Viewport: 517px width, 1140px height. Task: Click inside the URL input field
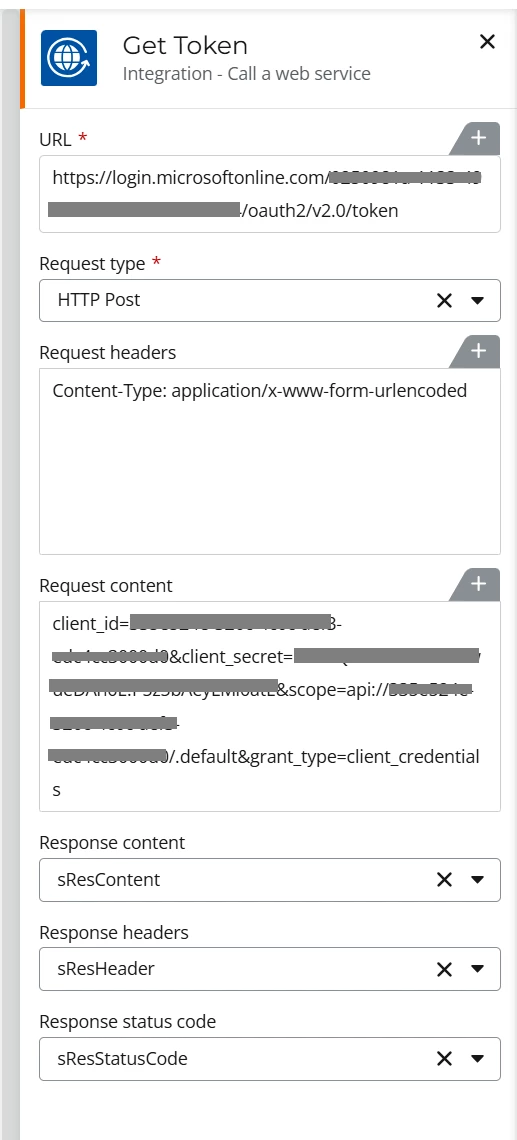(x=270, y=194)
